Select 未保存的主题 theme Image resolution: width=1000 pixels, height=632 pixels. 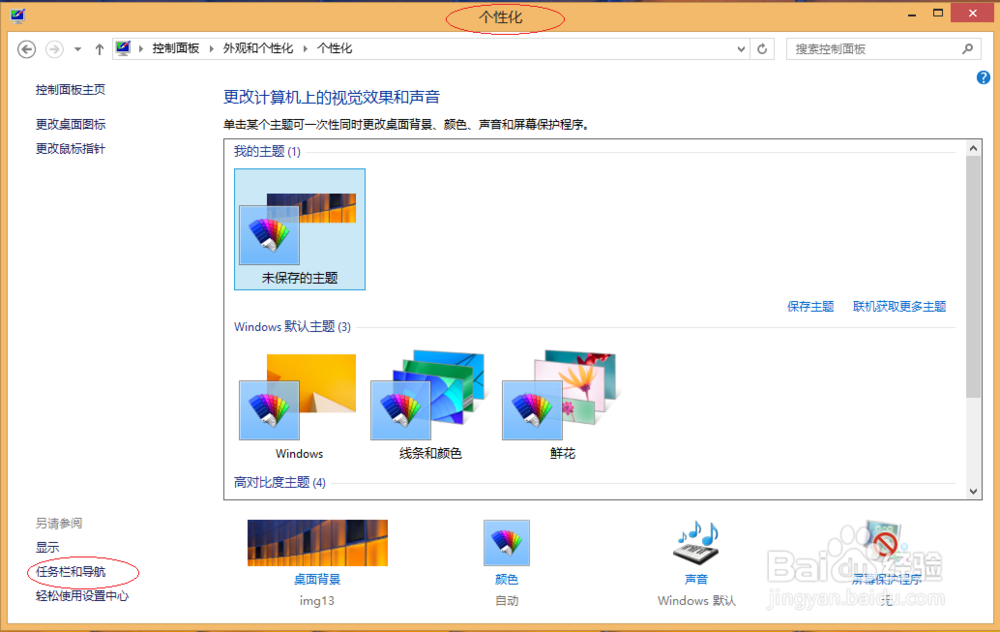click(x=300, y=229)
